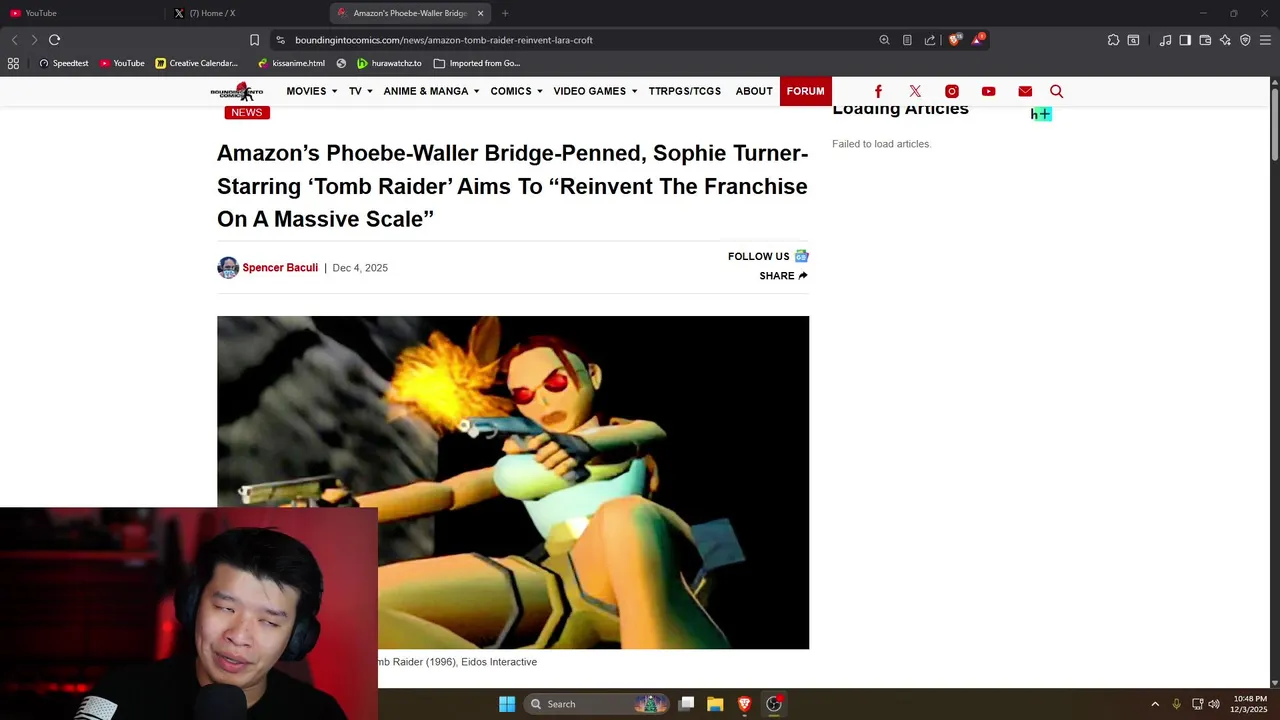Click the Tomb Raider article image
Image resolution: width=1280 pixels, height=720 pixels.
(513, 482)
